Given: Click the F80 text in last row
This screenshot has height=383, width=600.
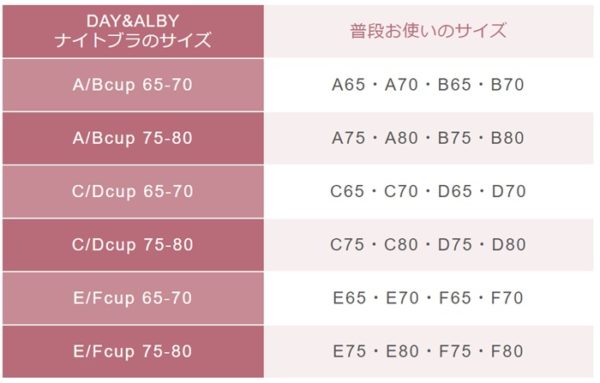Looking at the screenshot, I should (x=507, y=352).
